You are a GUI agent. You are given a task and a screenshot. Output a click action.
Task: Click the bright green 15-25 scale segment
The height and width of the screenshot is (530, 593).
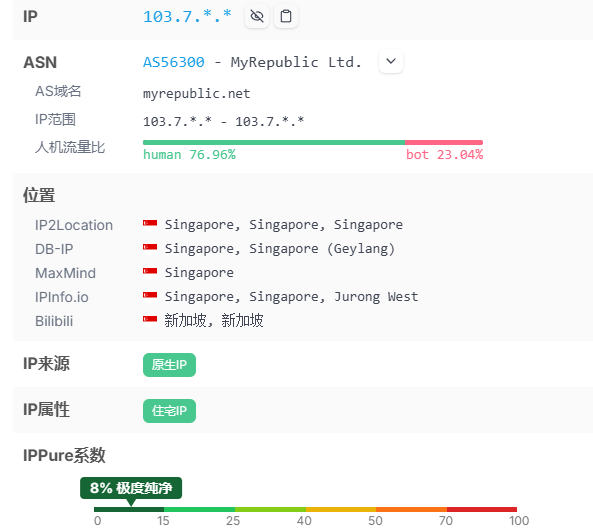coord(199,510)
